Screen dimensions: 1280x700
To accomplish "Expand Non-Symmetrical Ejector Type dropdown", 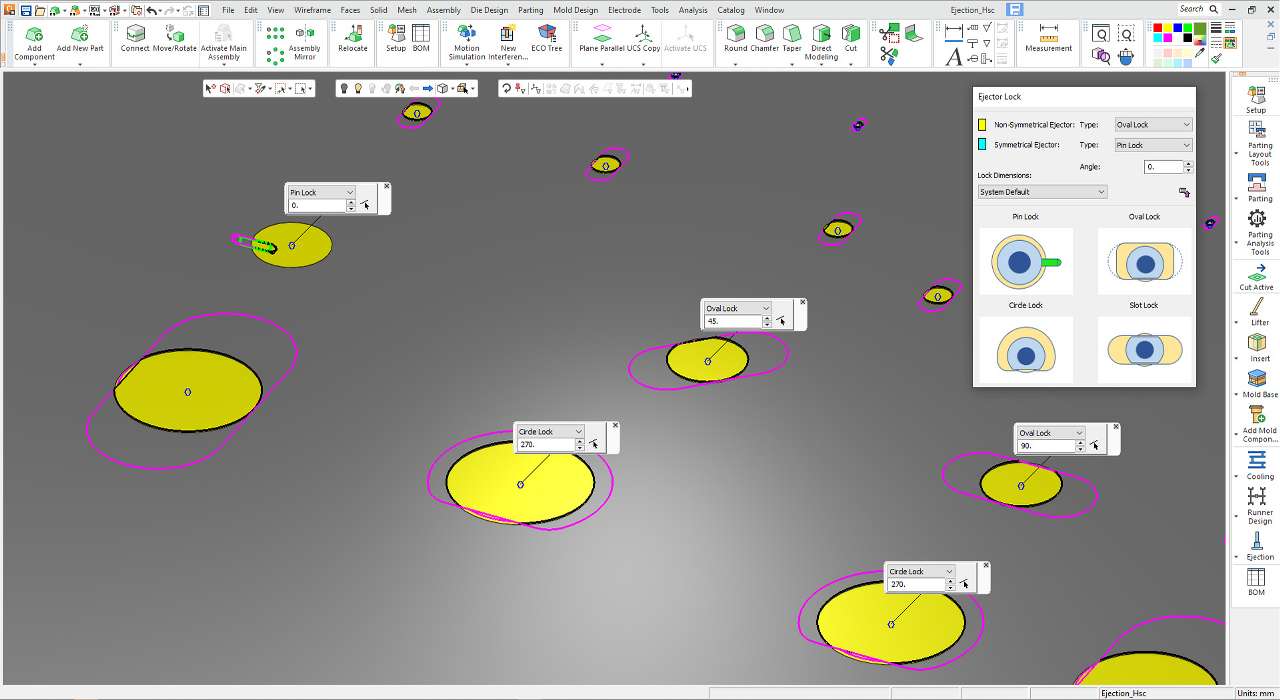I will click(1153, 125).
